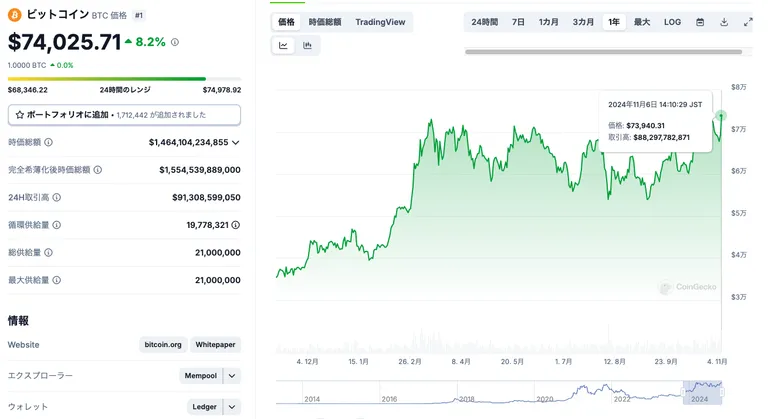This screenshot has height=419, width=768.
Task: Switch to line chart view icon
Action: click(x=283, y=46)
